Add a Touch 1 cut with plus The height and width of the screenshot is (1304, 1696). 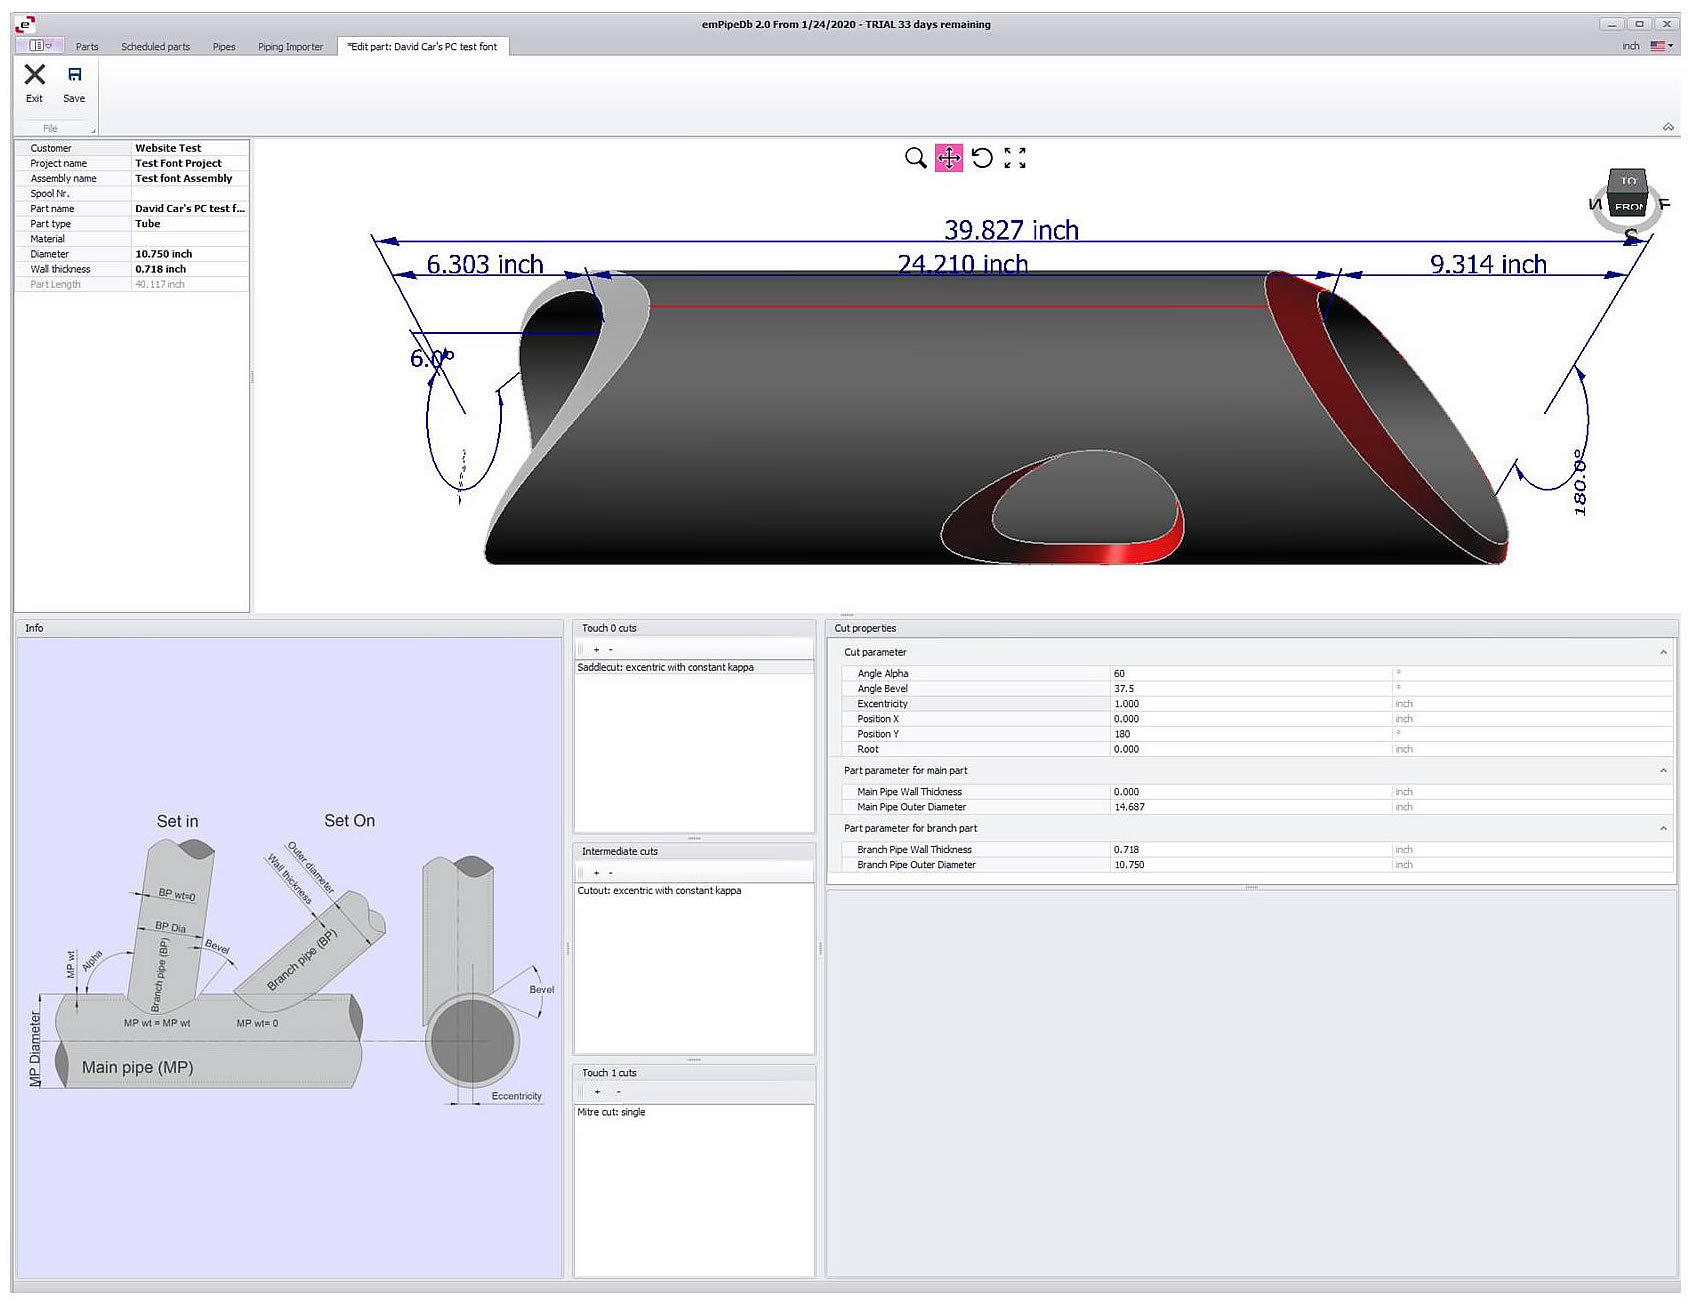click(x=597, y=1092)
